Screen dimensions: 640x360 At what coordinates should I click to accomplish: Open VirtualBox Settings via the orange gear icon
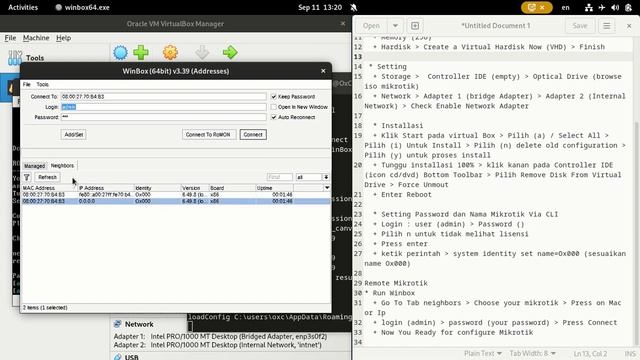pyautogui.click(x=170, y=52)
